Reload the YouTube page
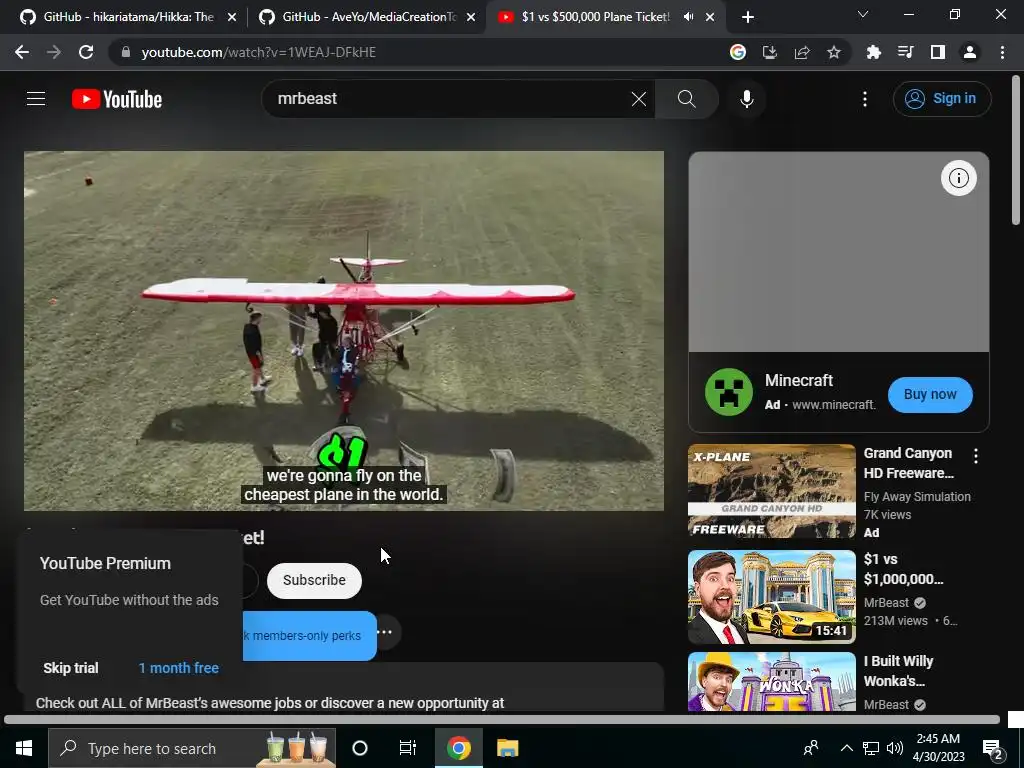 (86, 52)
